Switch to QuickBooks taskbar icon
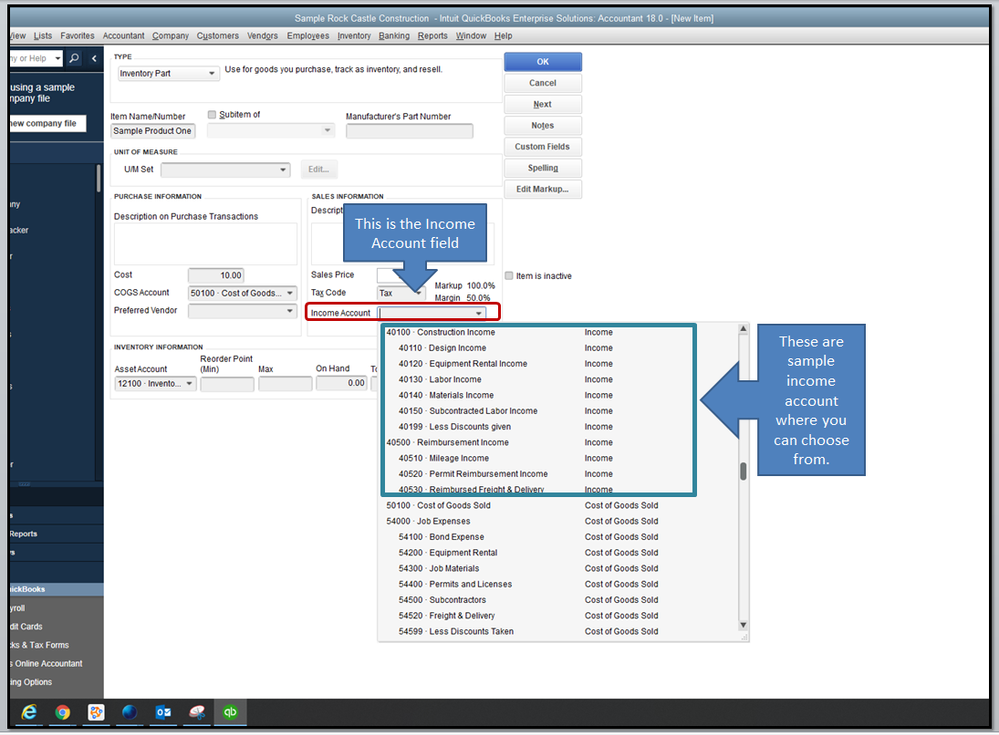This screenshot has width=999, height=735. click(x=230, y=712)
